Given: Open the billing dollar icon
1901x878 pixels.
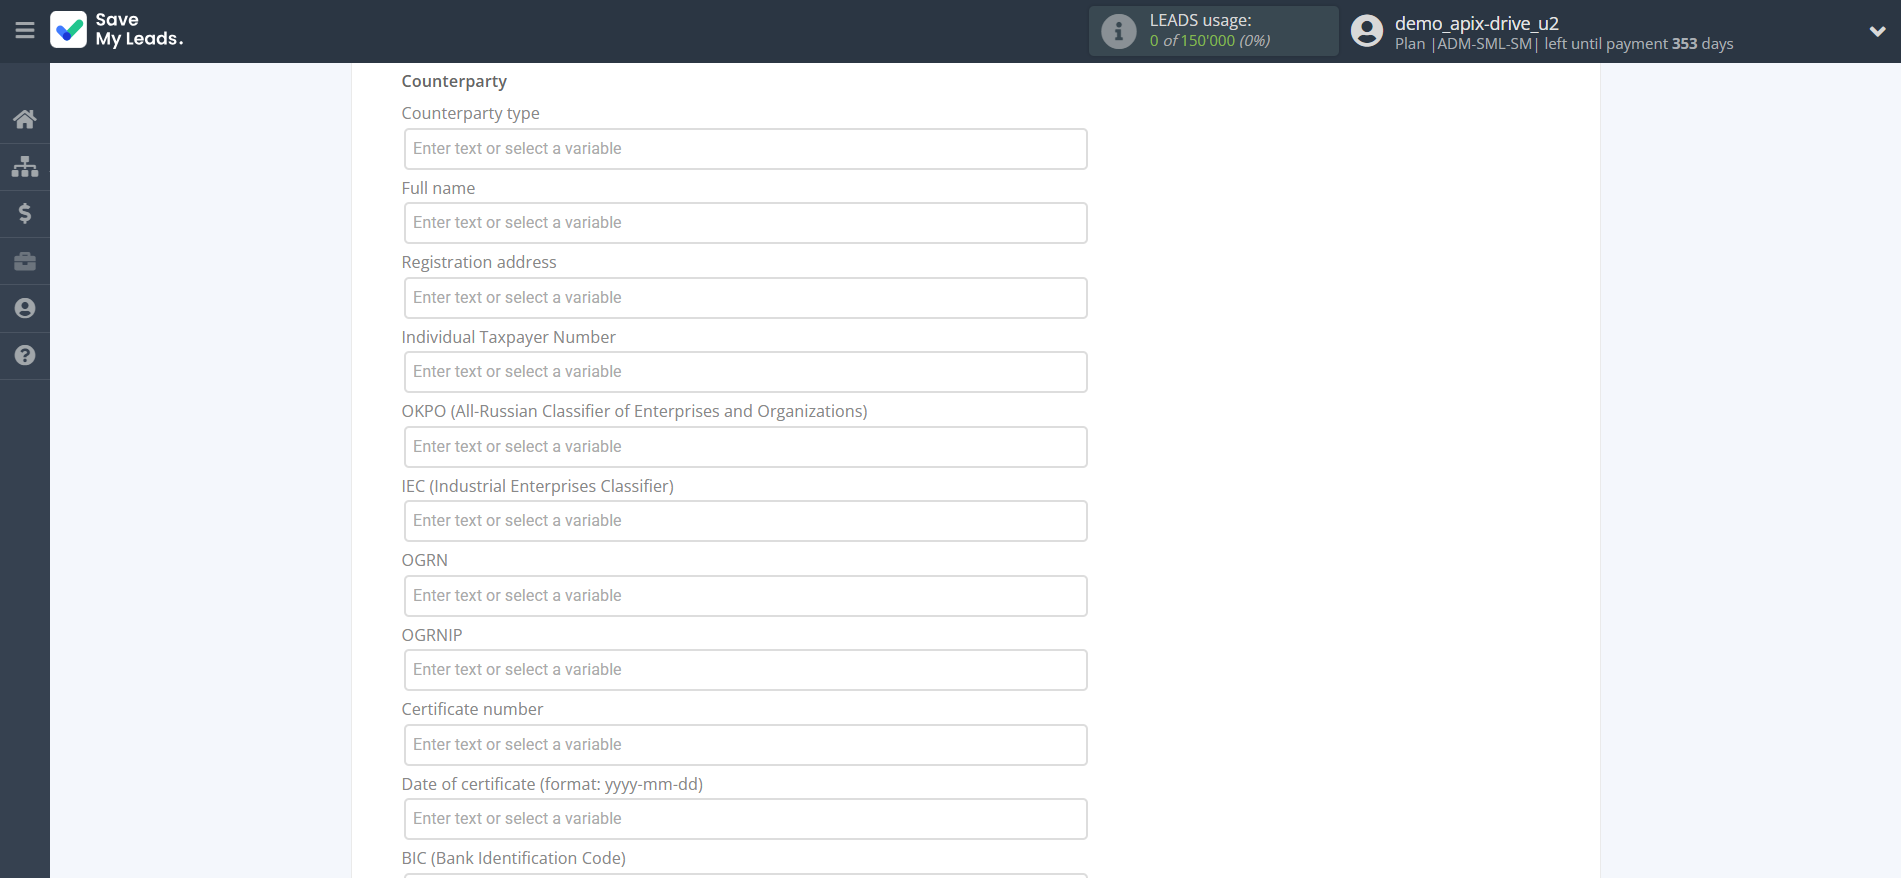Looking at the screenshot, I should 25,213.
